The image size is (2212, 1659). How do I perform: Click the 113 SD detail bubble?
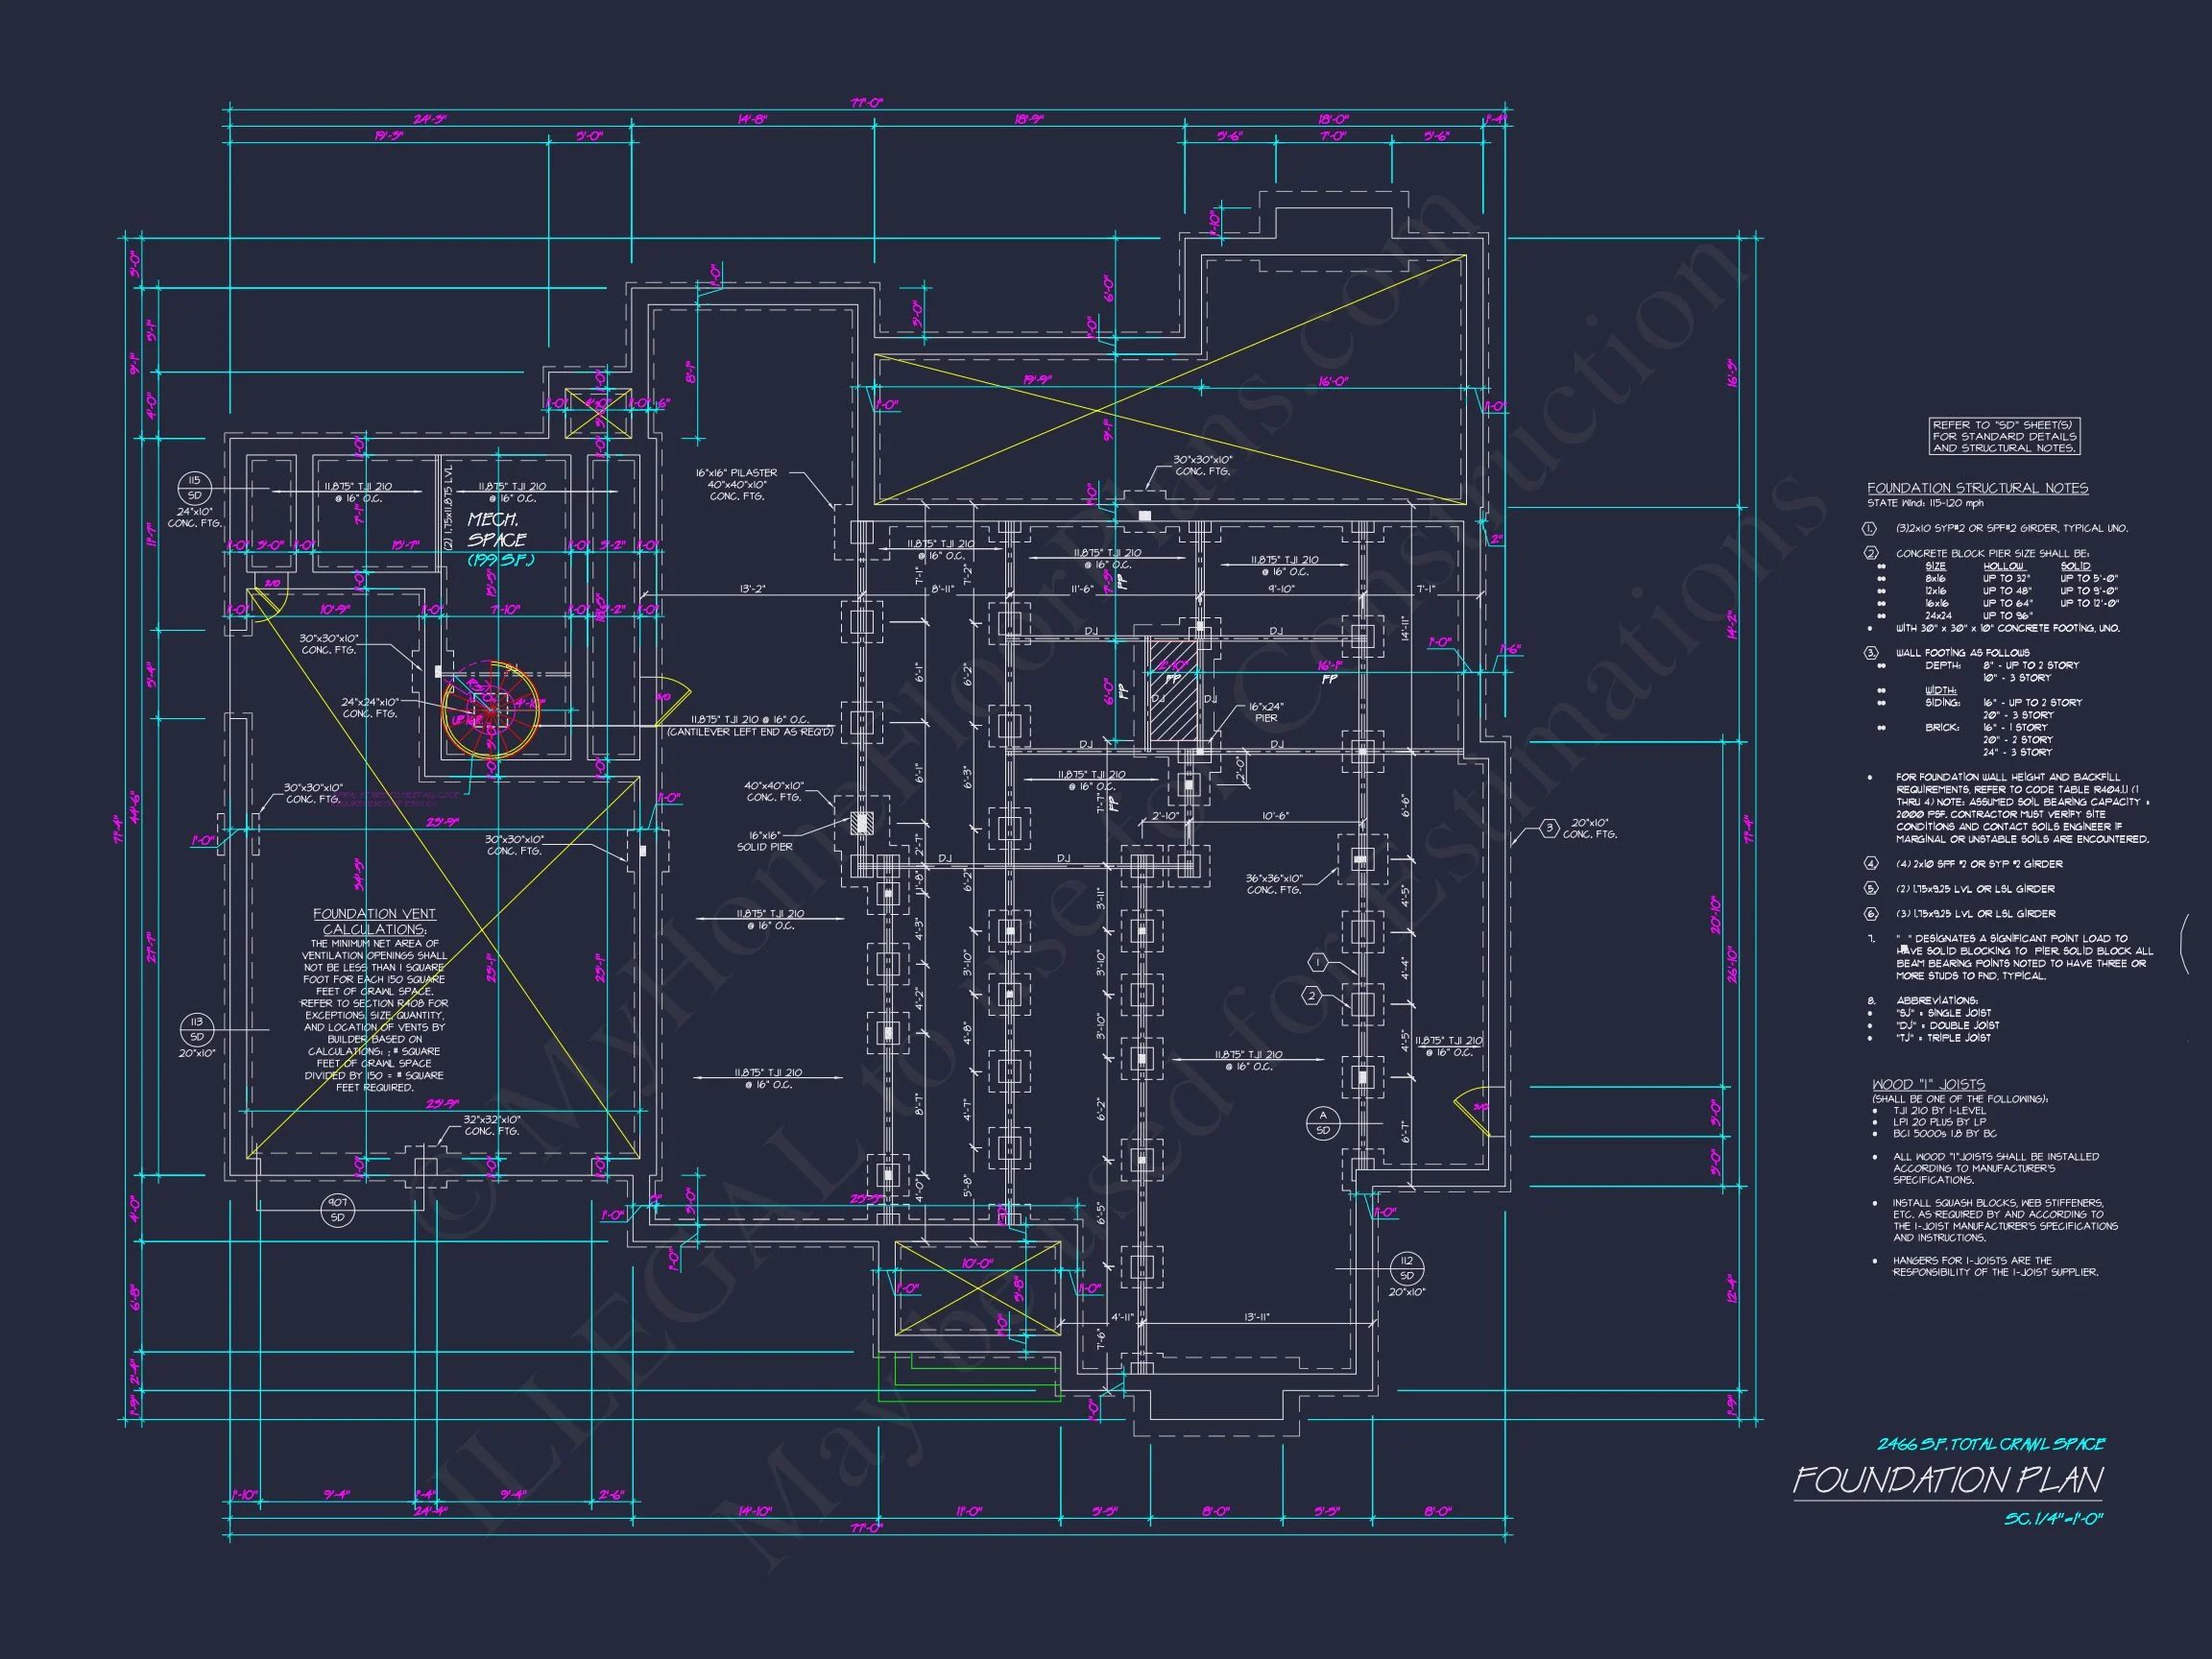[196, 1029]
